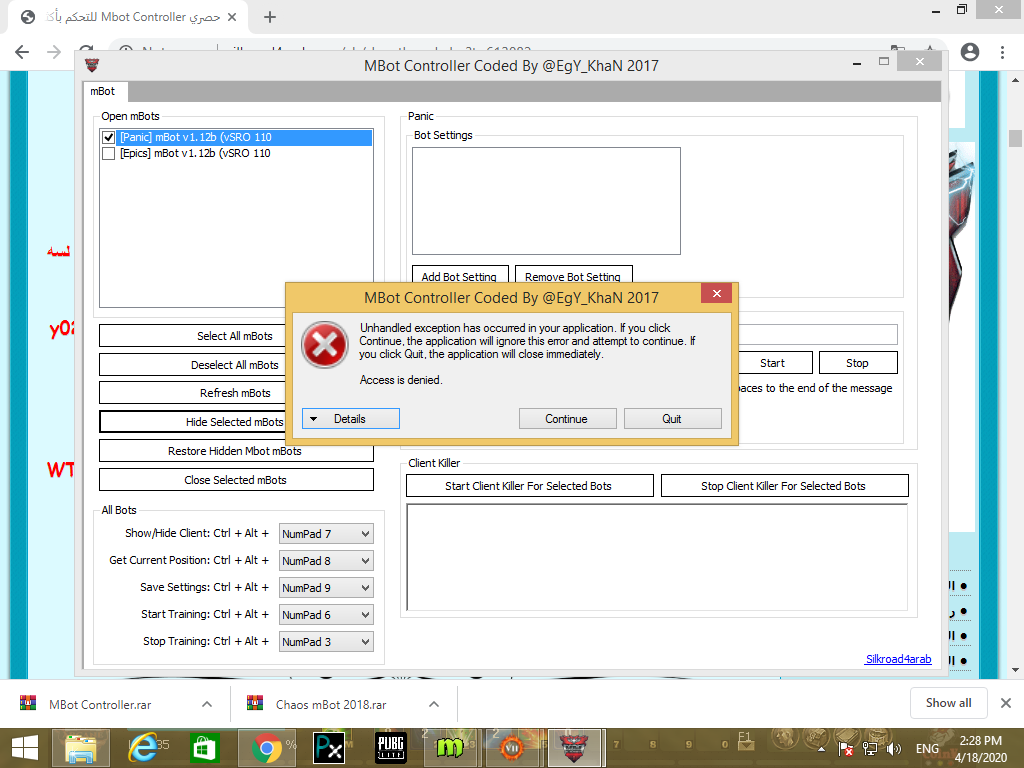Viewport: 1024px width, 768px height.
Task: Click Add Bot Setting button
Action: (x=460, y=274)
